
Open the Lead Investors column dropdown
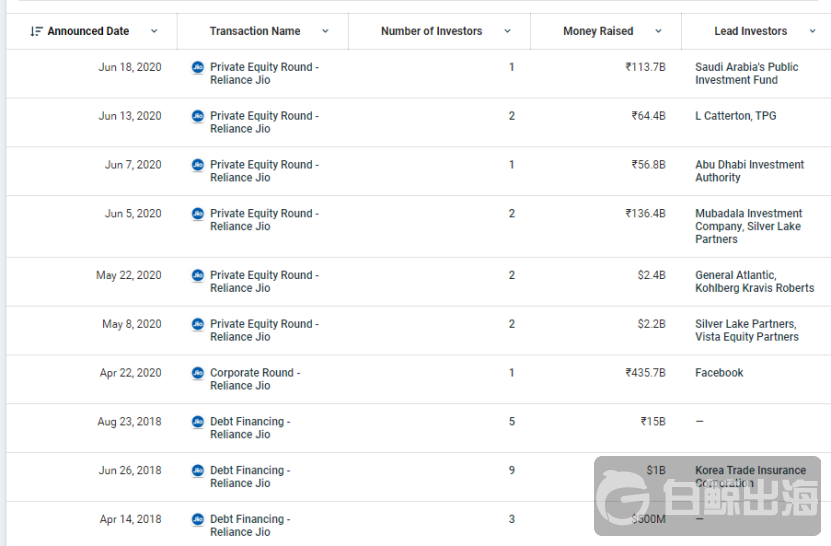click(812, 32)
